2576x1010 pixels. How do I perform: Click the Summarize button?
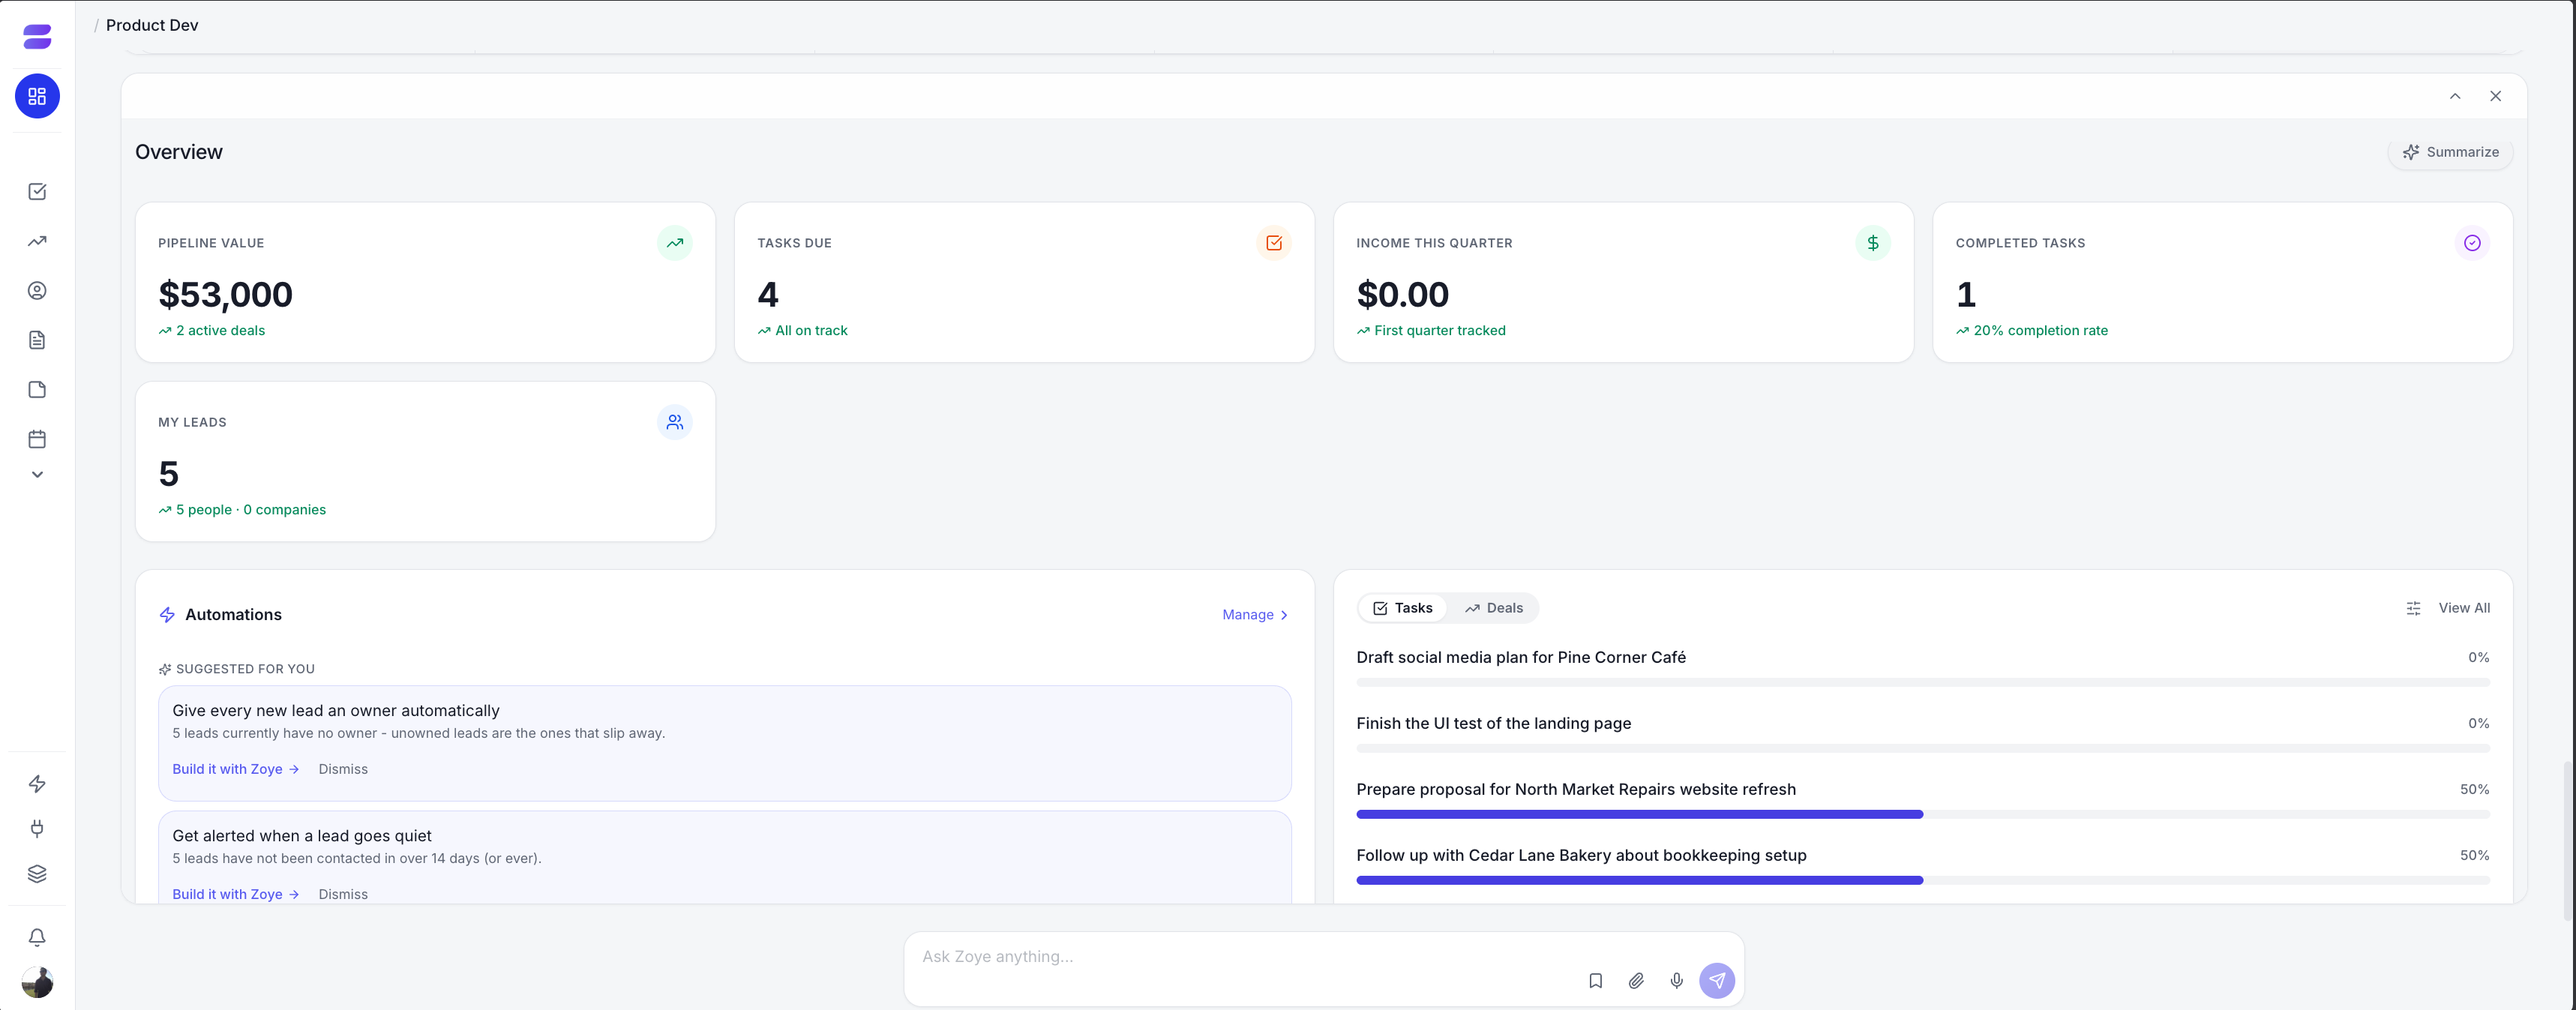click(2450, 152)
